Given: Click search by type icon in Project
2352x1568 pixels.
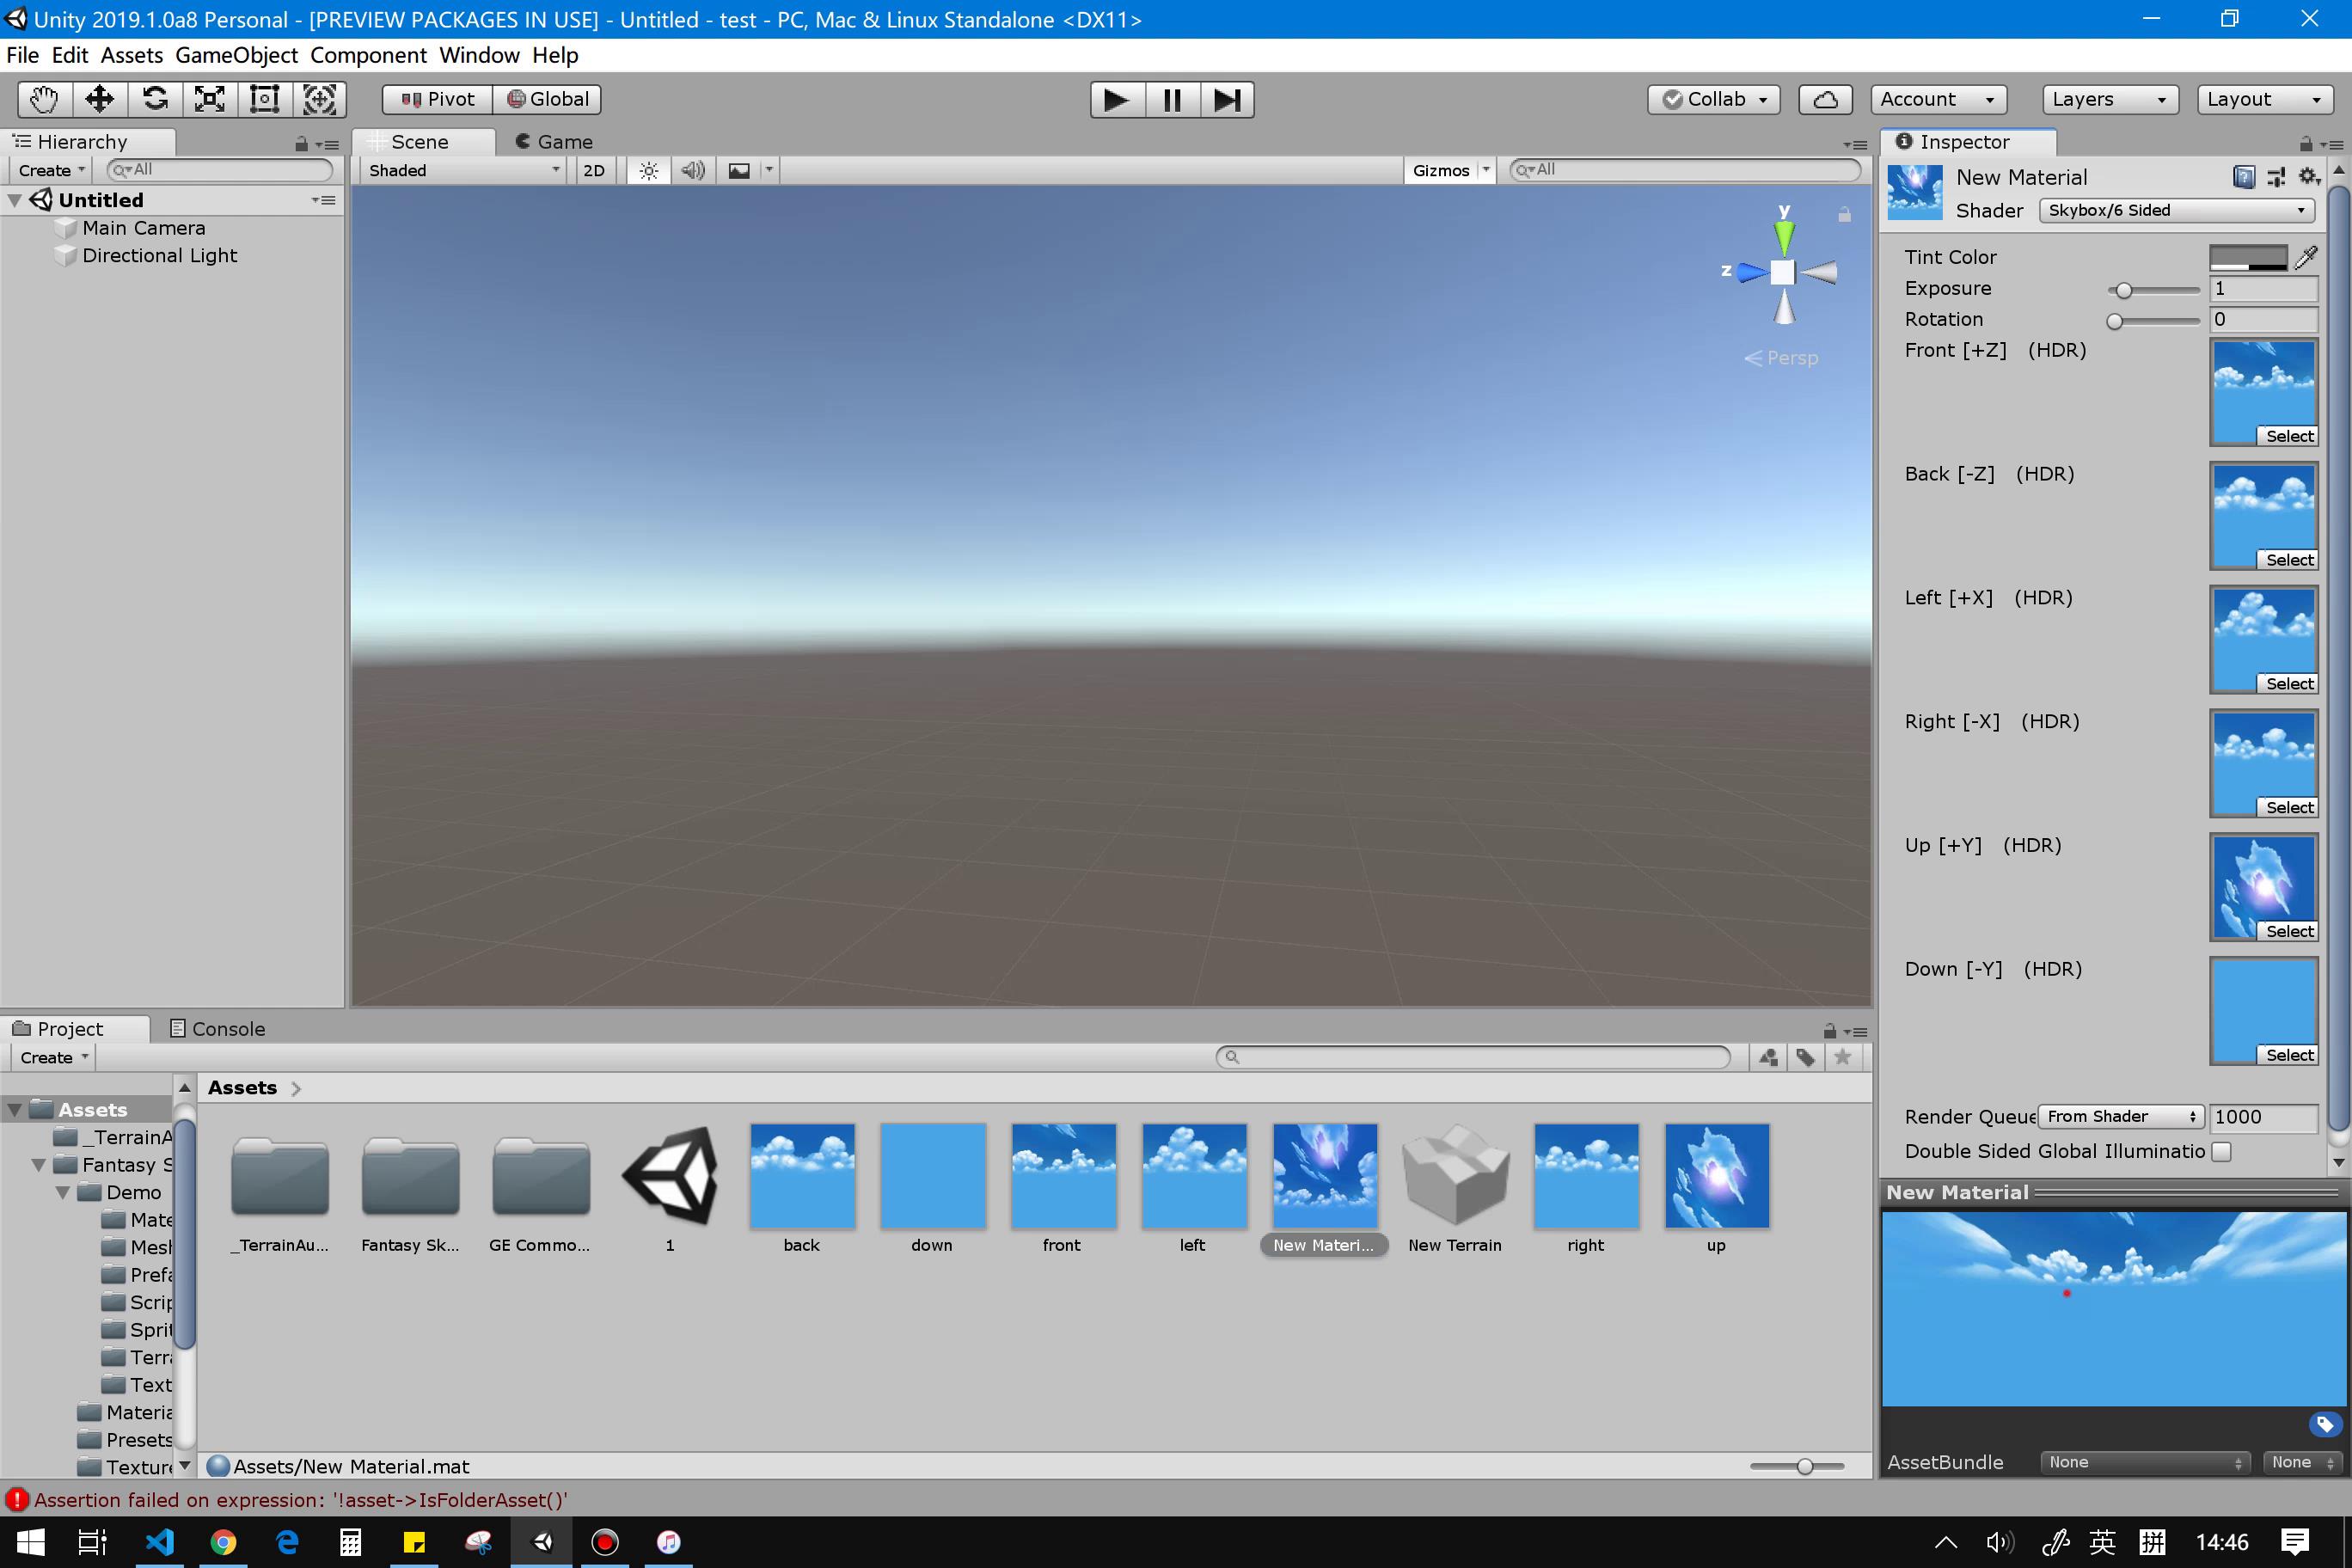Looking at the screenshot, I should tap(1768, 1057).
